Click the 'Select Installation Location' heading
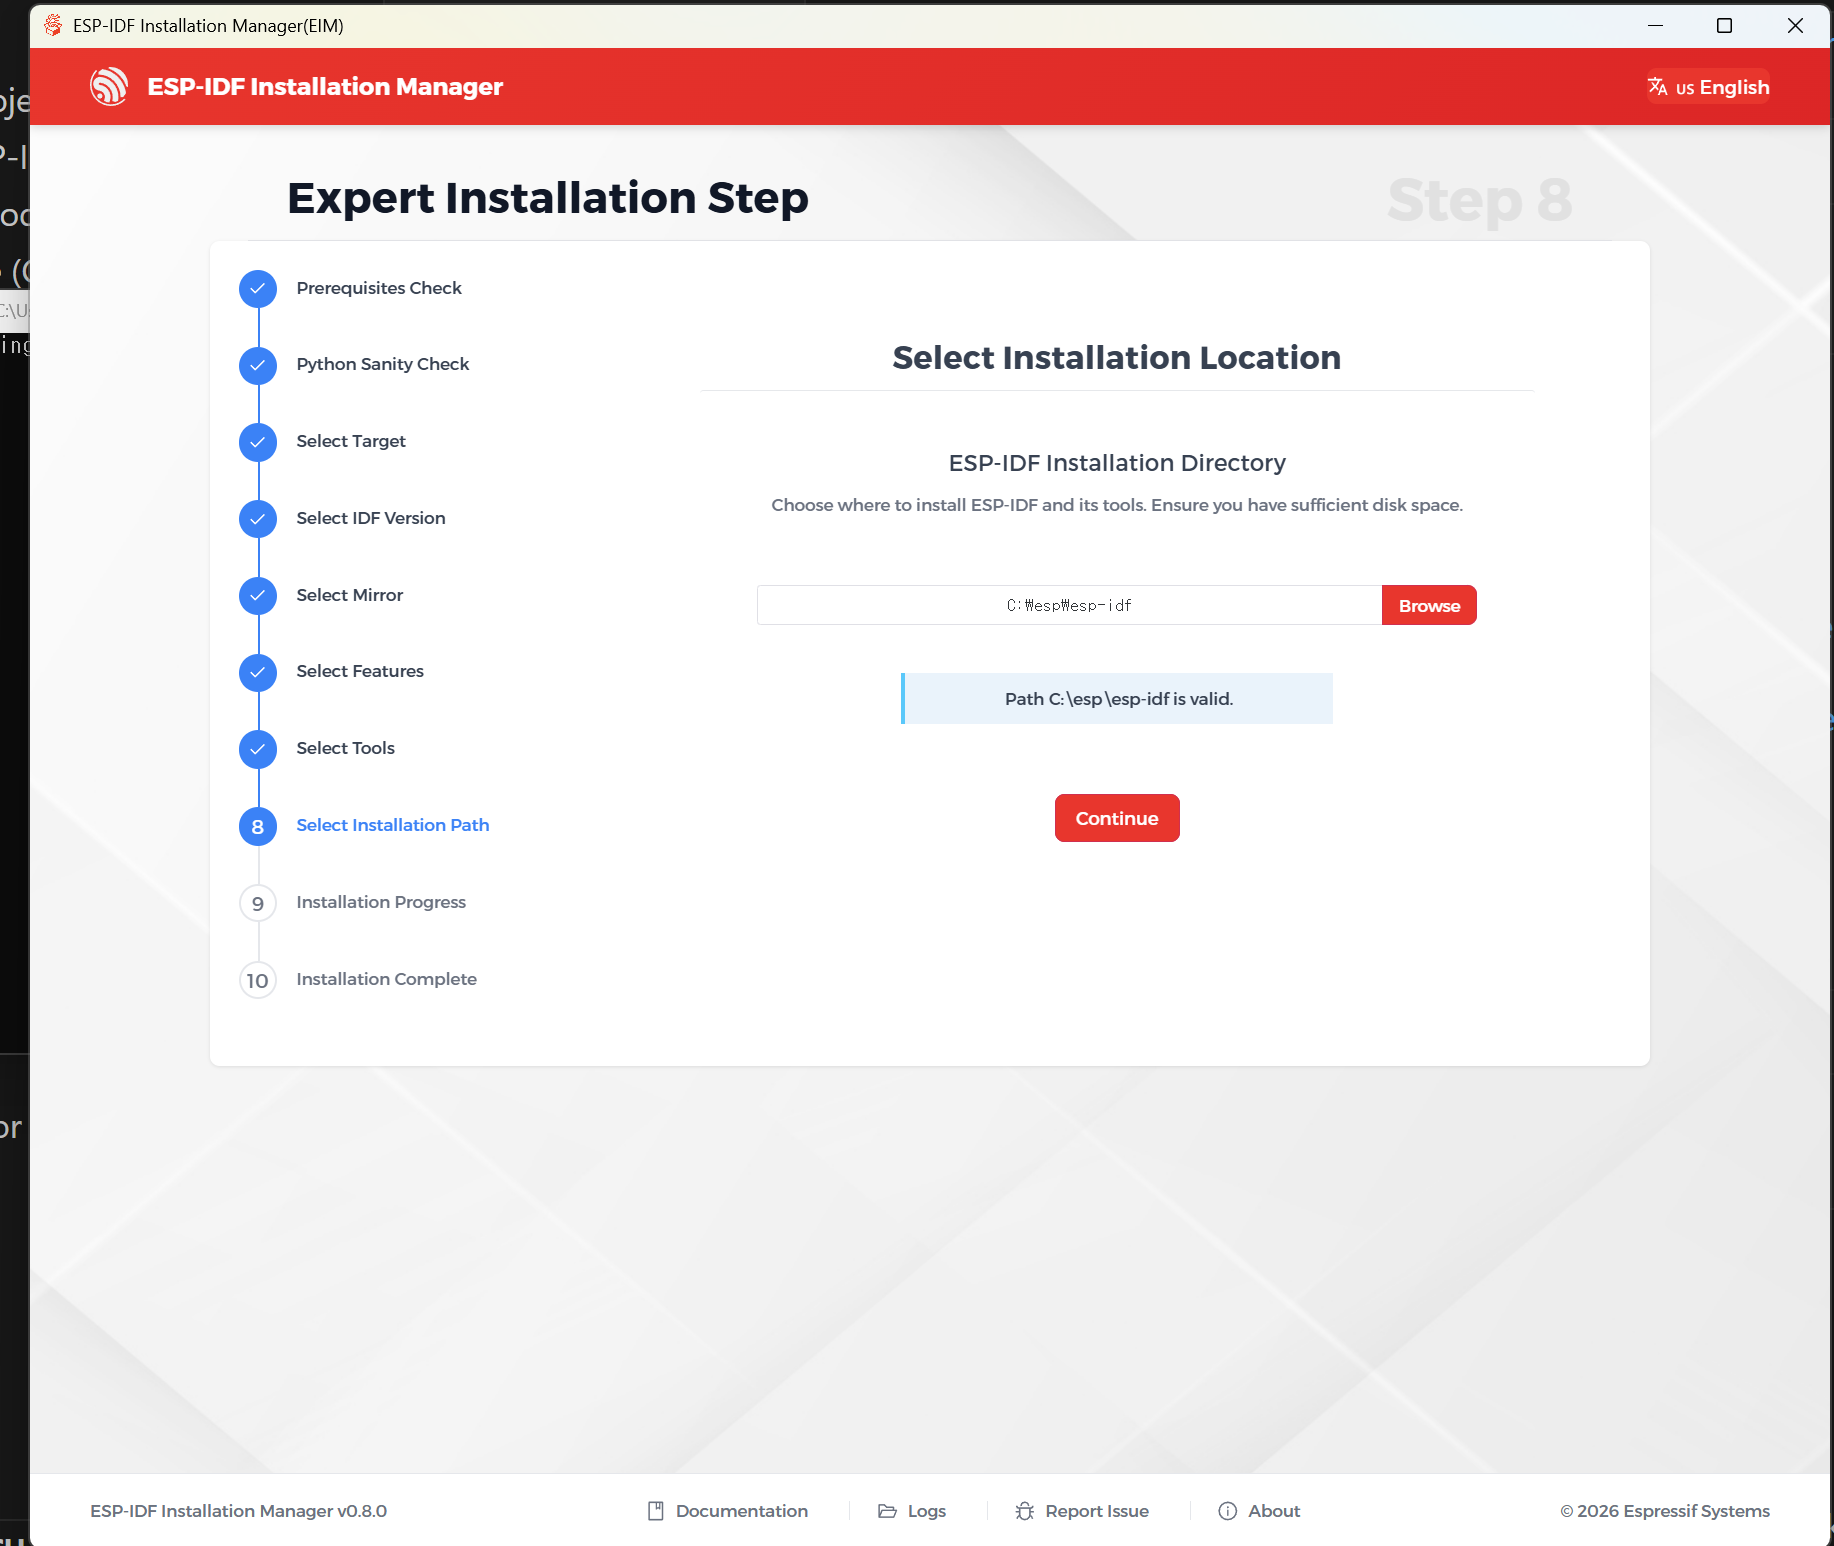1834x1546 pixels. point(1116,357)
